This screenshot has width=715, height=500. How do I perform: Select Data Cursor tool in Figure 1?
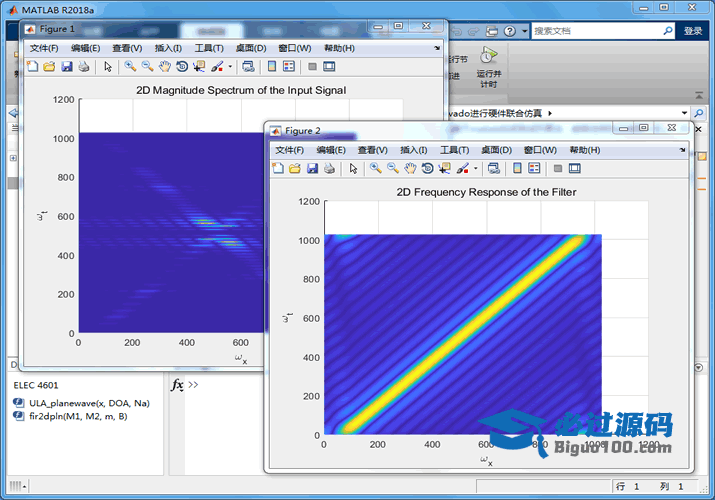click(198, 67)
